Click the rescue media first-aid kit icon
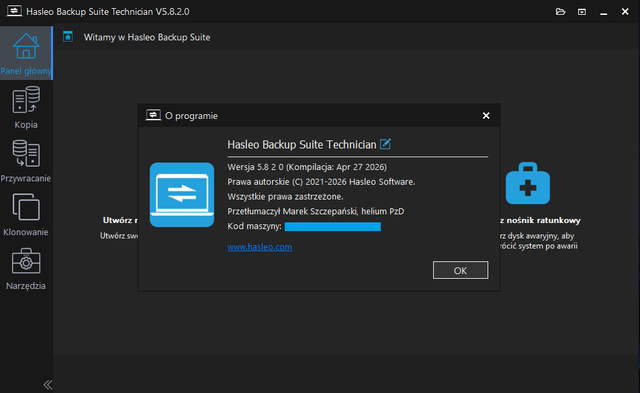Image resolution: width=640 pixels, height=393 pixels. click(528, 183)
